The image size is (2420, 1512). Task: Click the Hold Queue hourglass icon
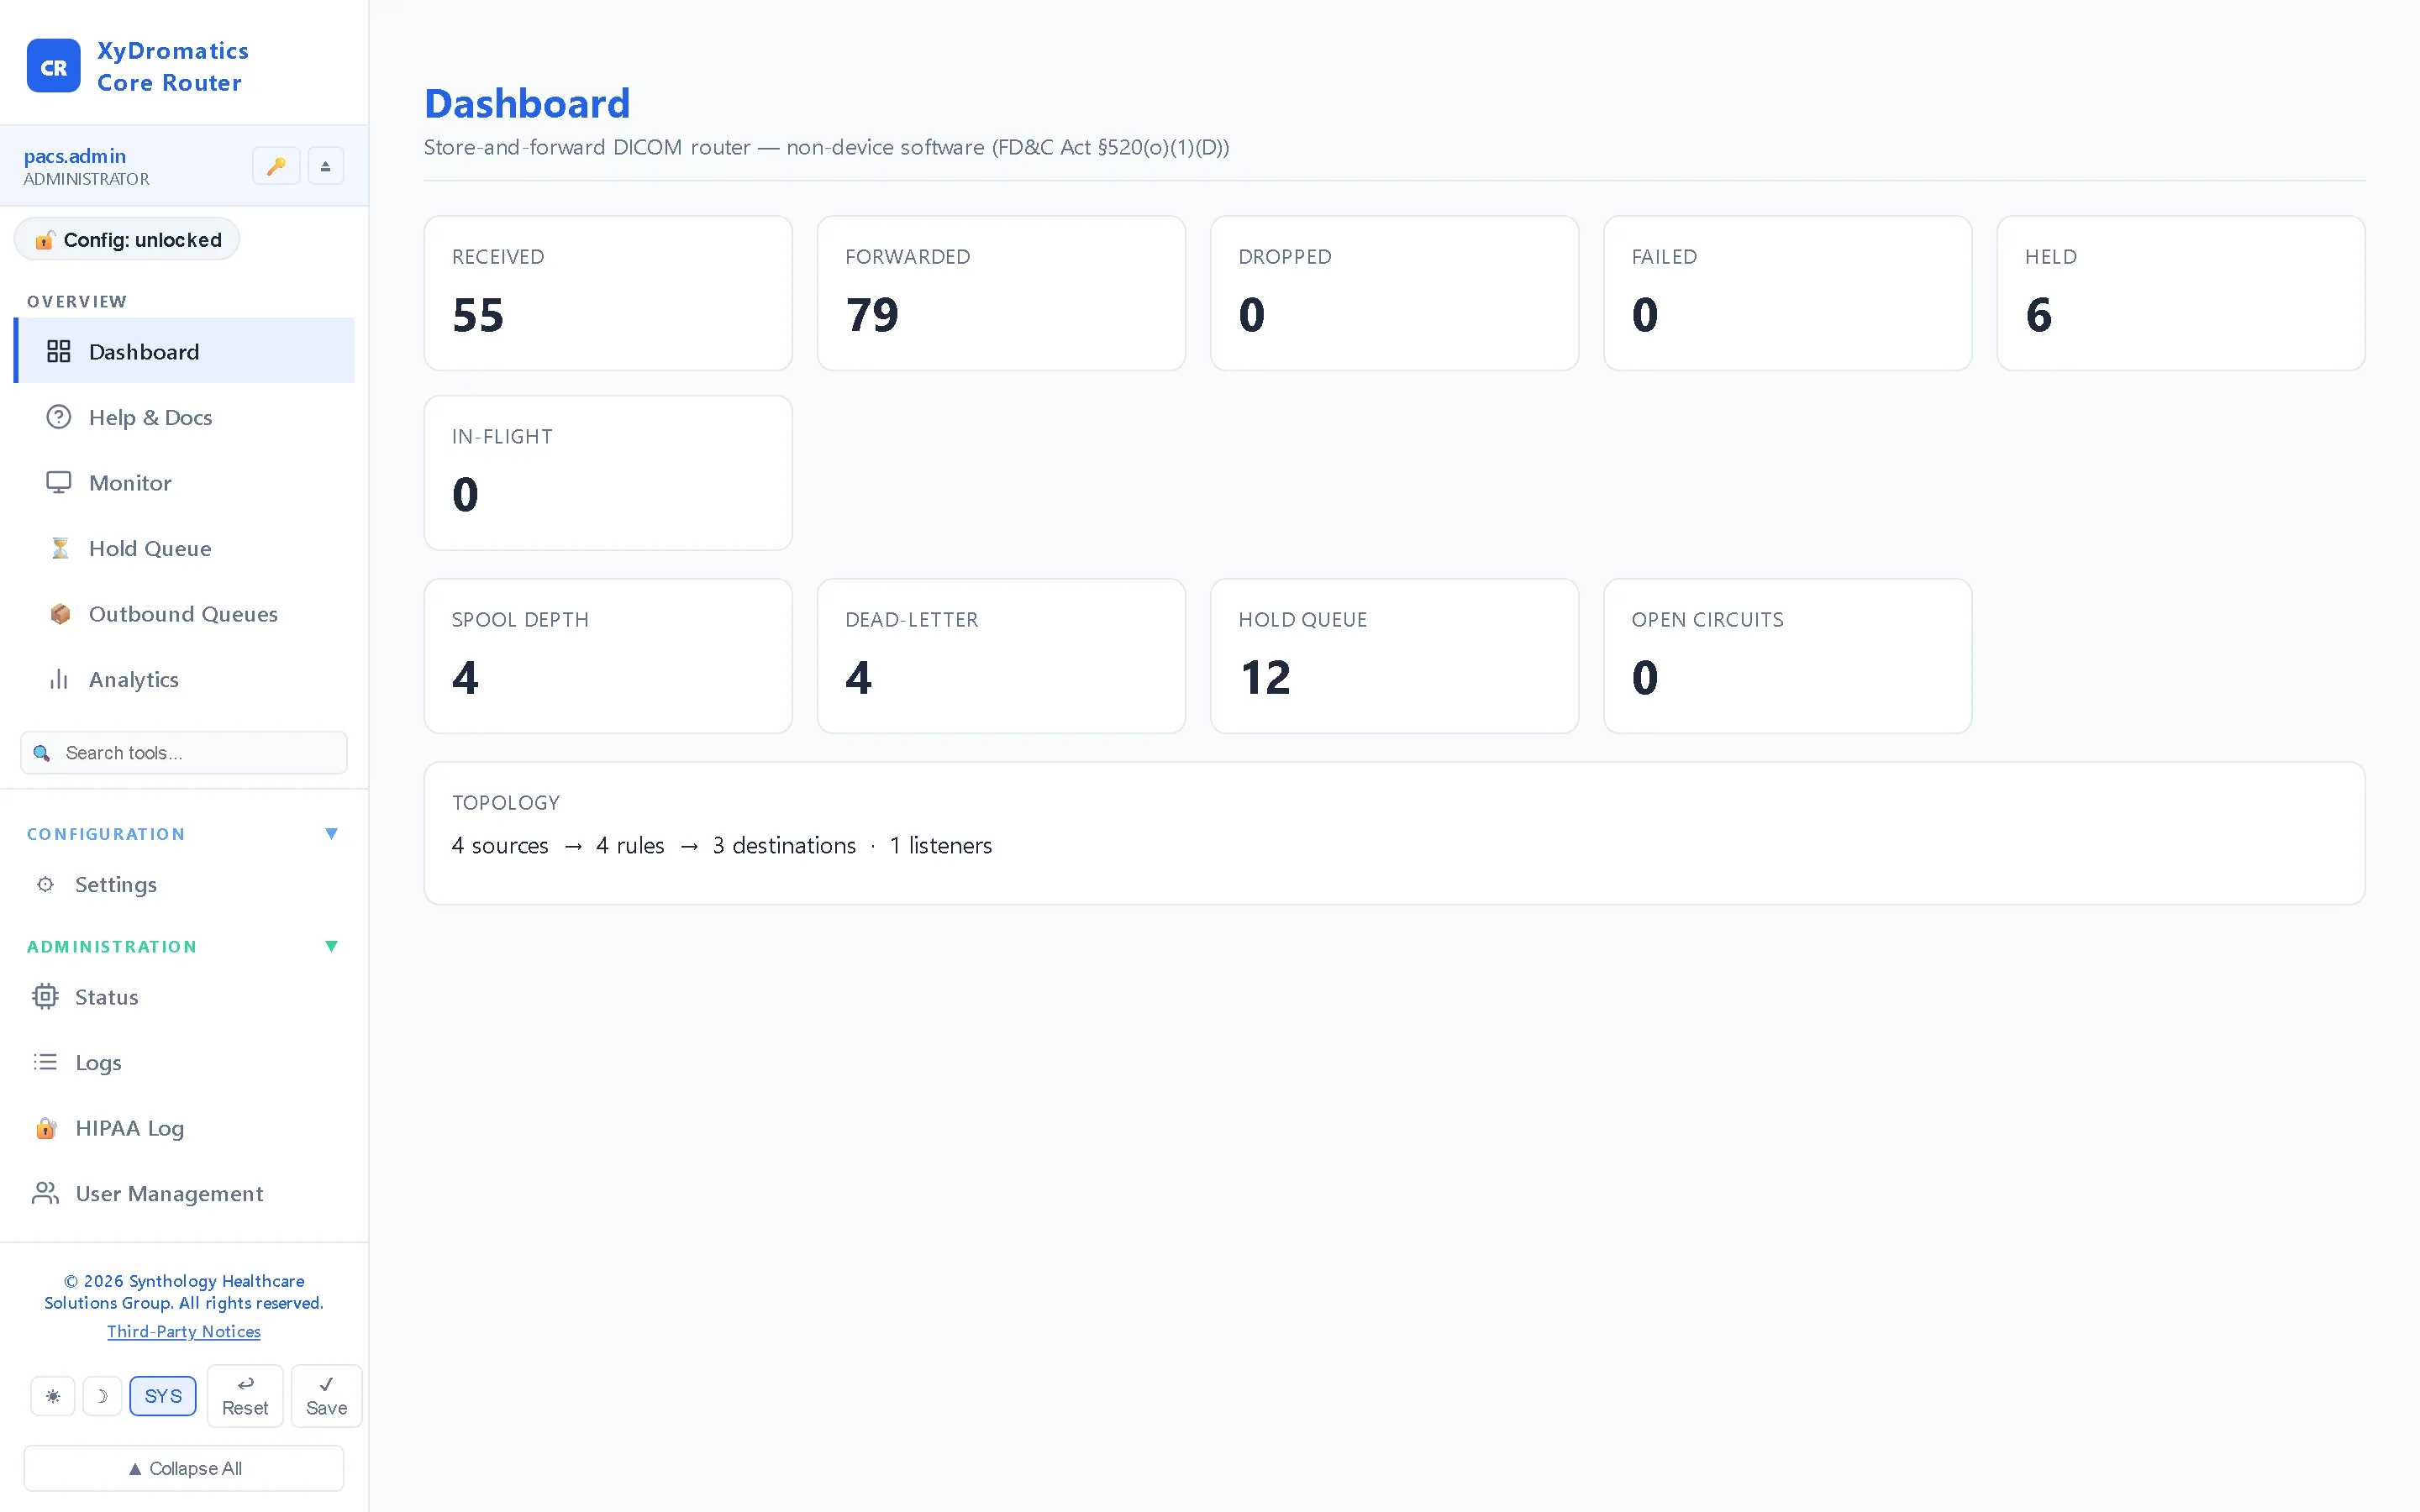click(x=60, y=548)
